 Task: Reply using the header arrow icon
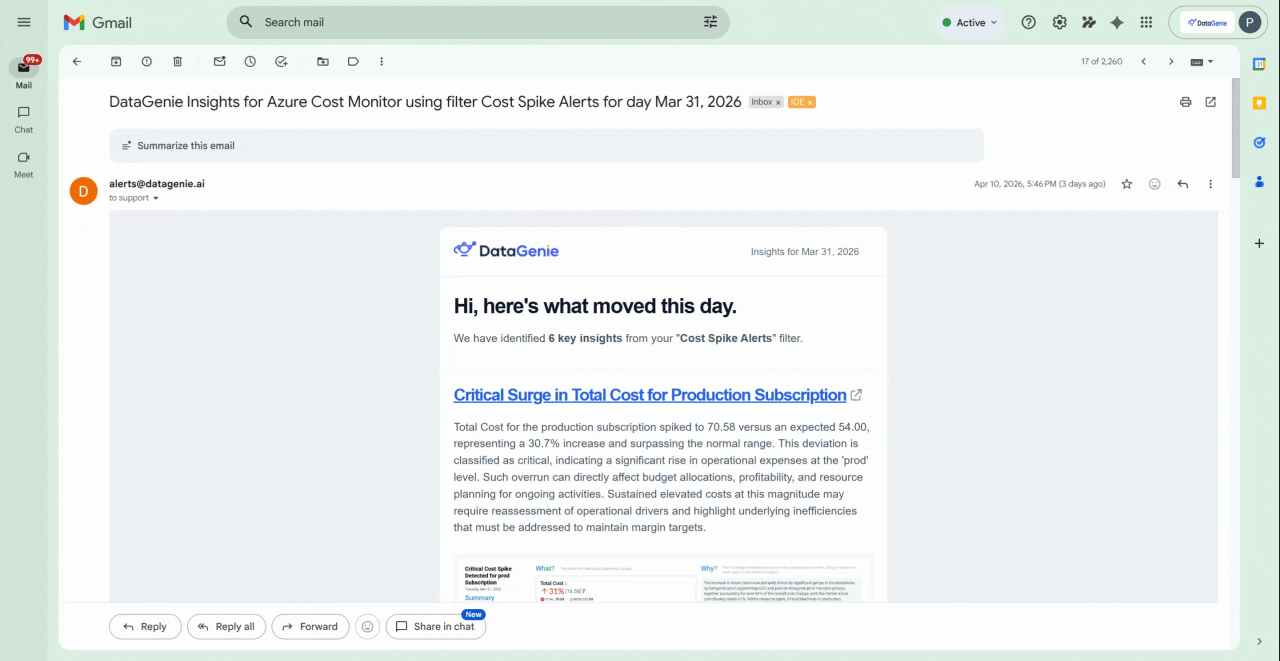point(1183,184)
